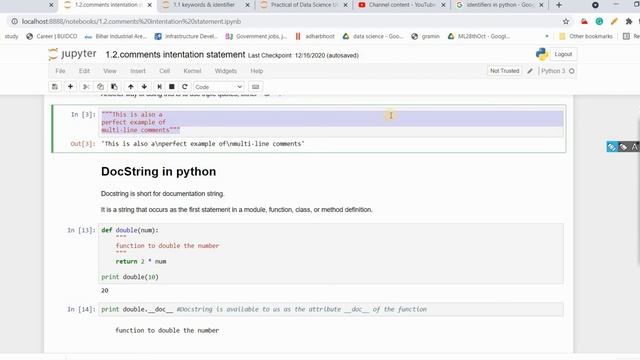Click the Out[3] output text
The height and width of the screenshot is (360, 640).
click(x=202, y=144)
